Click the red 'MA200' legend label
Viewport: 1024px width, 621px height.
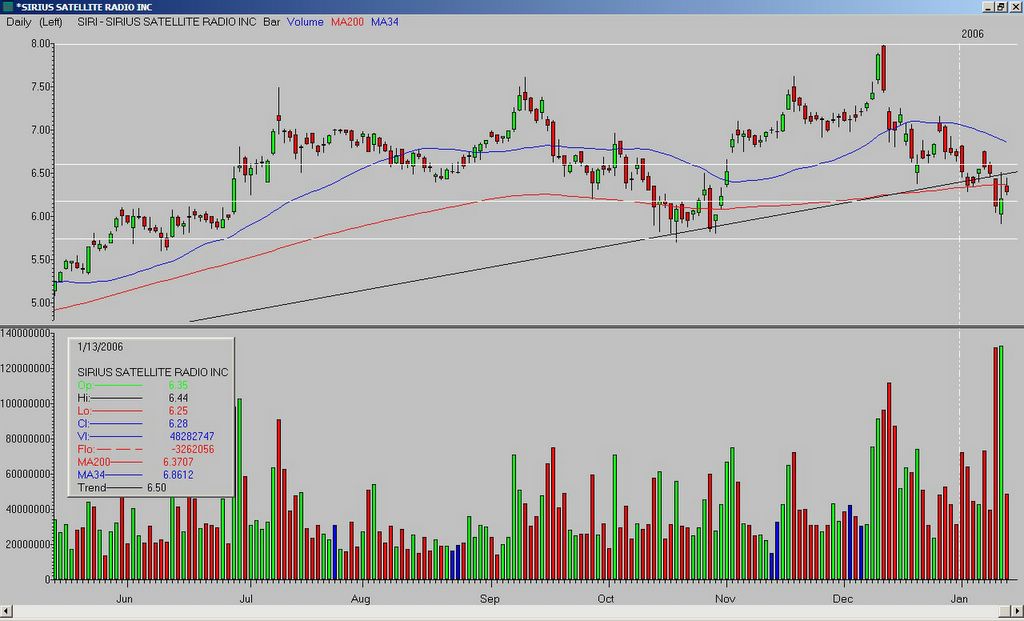point(347,22)
